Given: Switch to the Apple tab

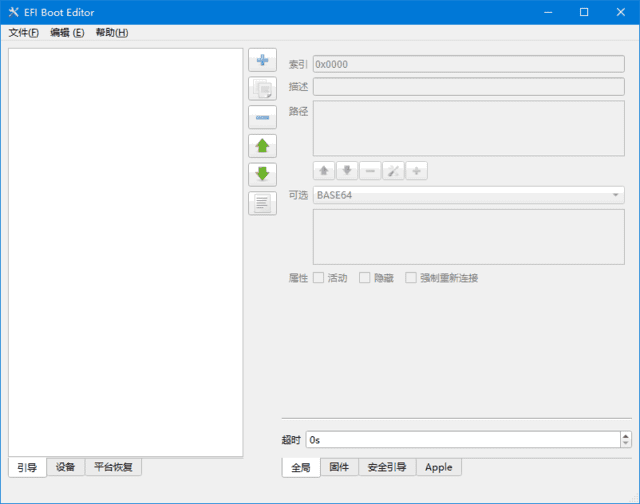Looking at the screenshot, I should pos(439,467).
